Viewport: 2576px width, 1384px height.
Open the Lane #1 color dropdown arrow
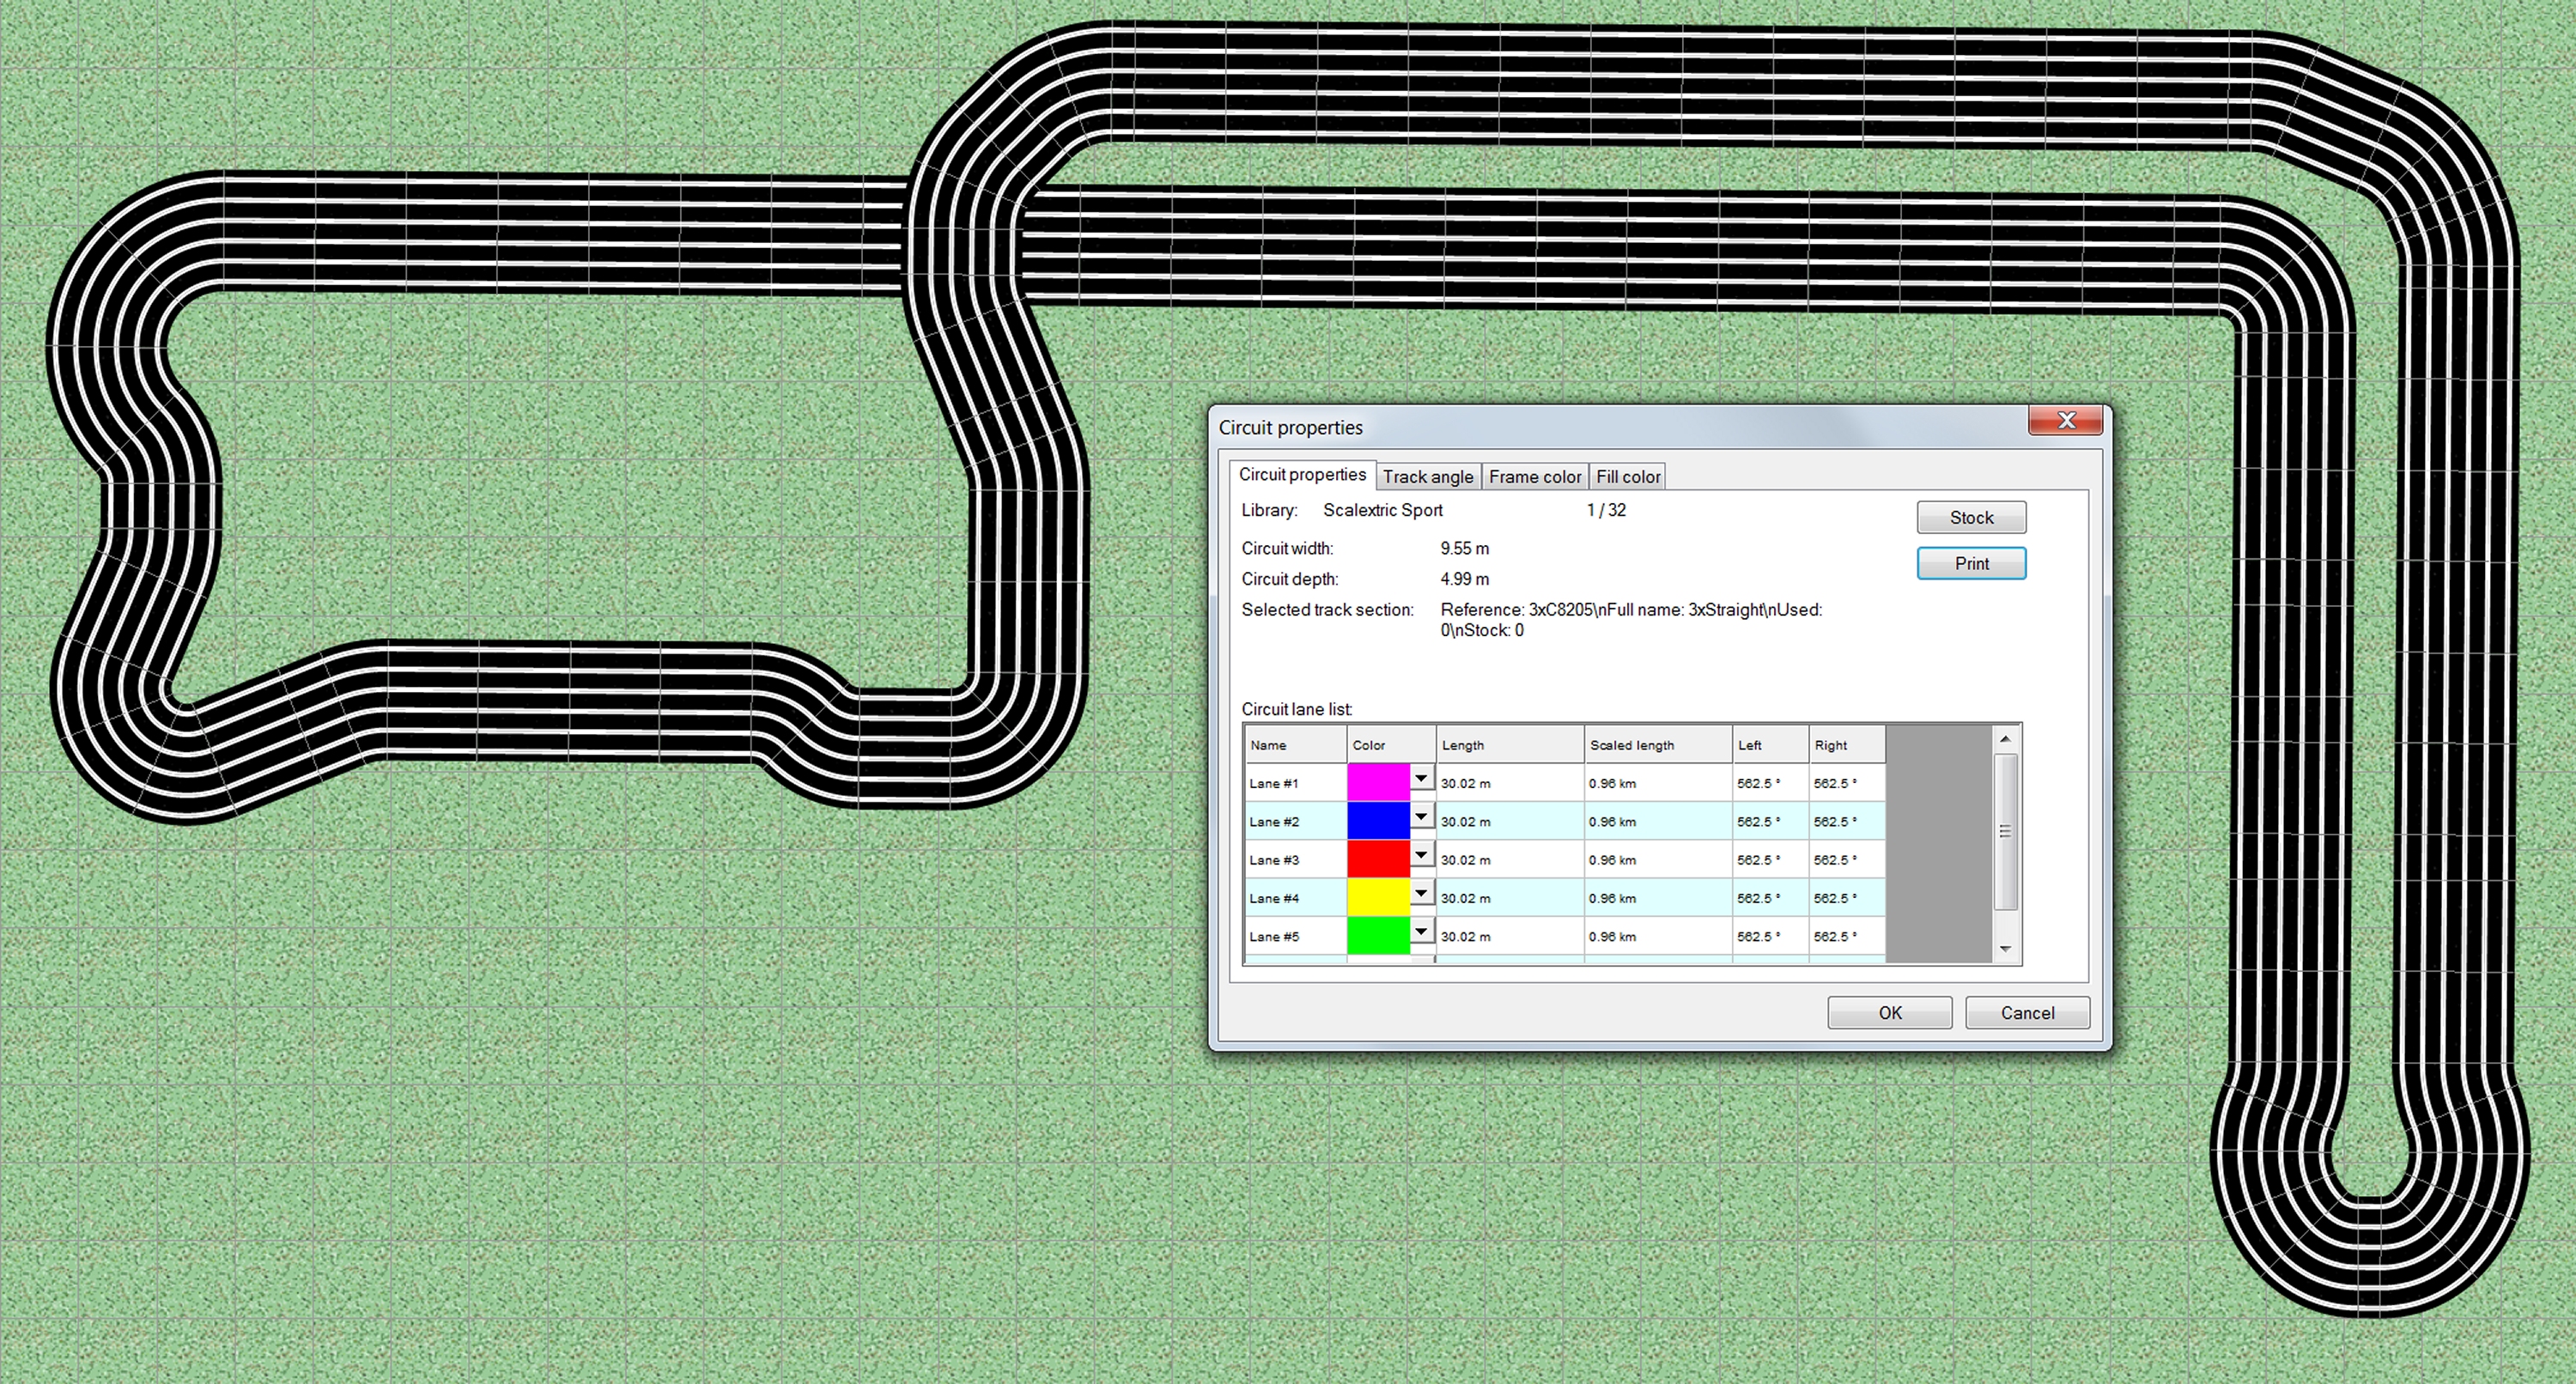click(1420, 779)
